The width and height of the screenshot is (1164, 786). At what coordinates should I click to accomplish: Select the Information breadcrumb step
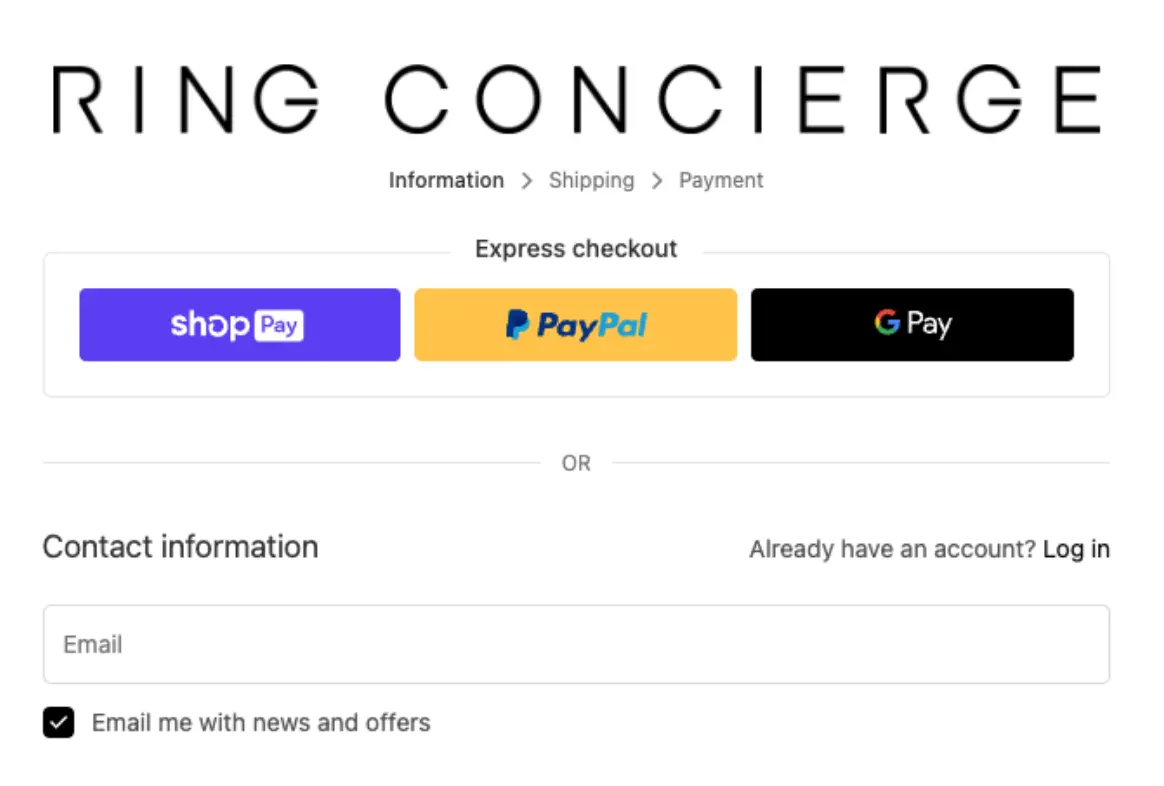coord(446,180)
